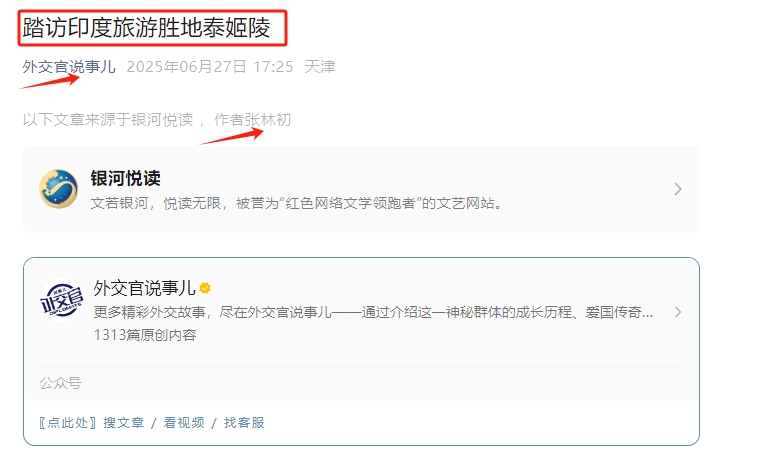
Task: Open the 外交官说事儿 name in profile card
Action: 144,288
